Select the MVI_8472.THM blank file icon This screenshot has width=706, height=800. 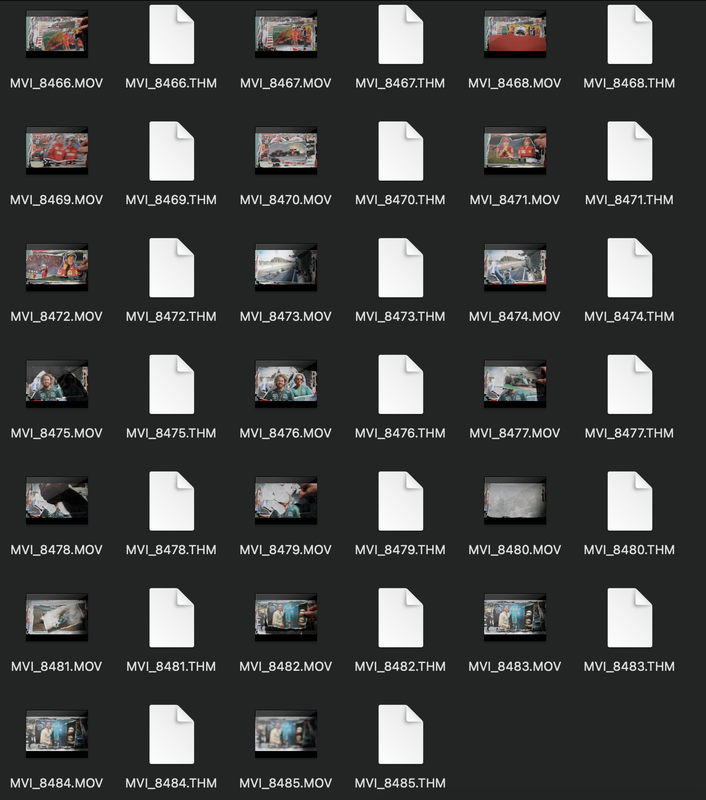click(171, 268)
